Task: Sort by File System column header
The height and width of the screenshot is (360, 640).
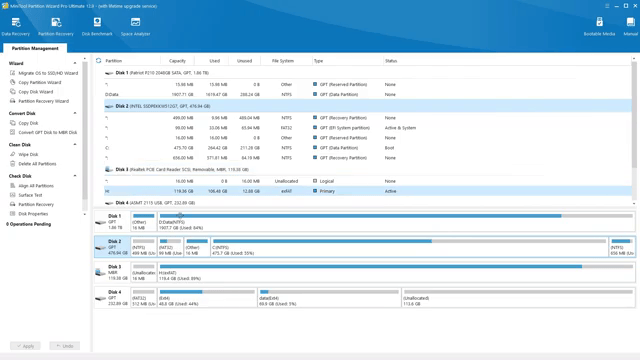Action: coord(282,61)
